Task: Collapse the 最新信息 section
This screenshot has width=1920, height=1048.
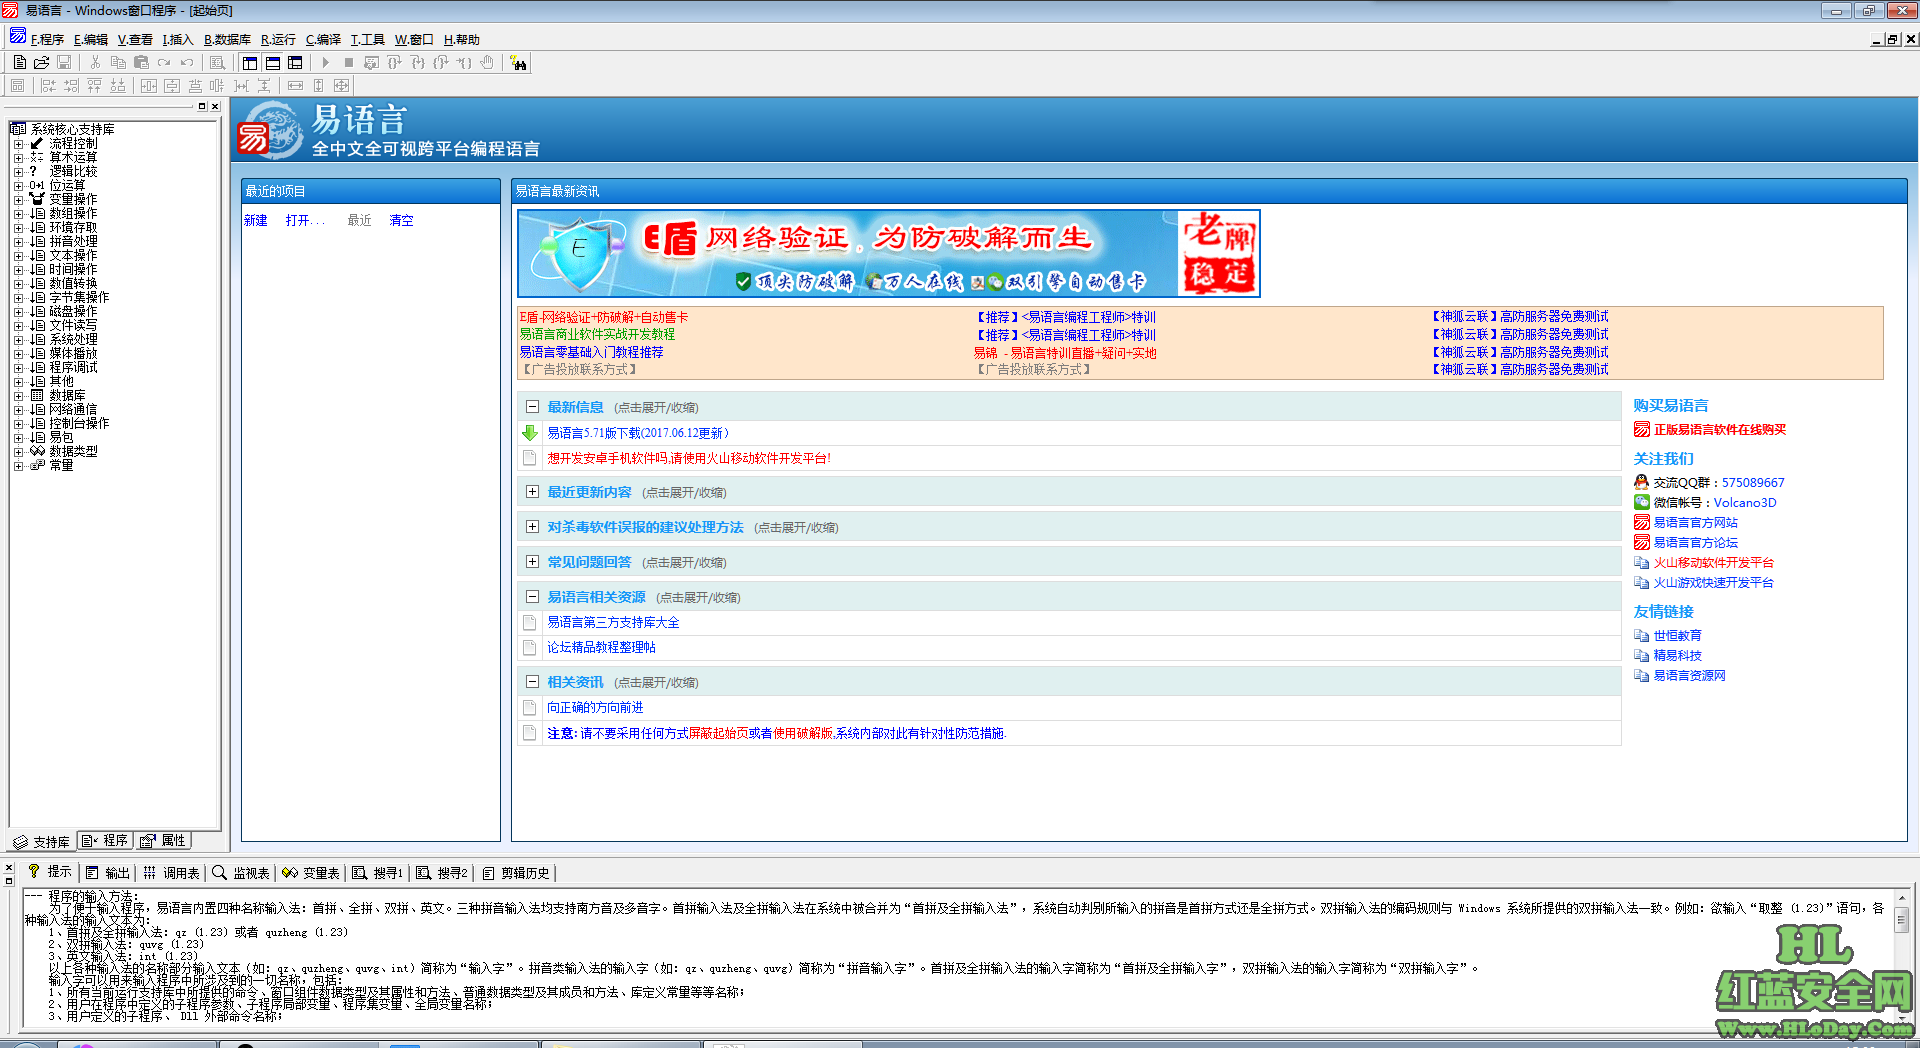Action: tap(532, 407)
